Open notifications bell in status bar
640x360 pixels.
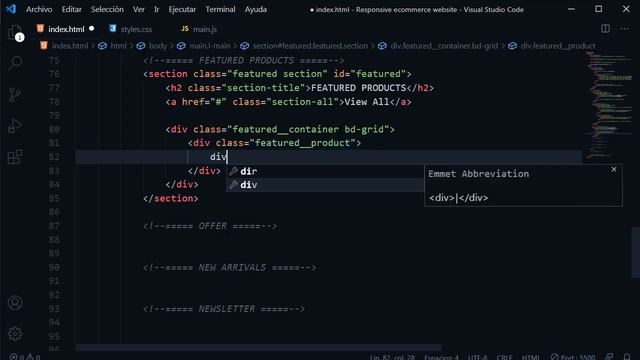pos(627,357)
